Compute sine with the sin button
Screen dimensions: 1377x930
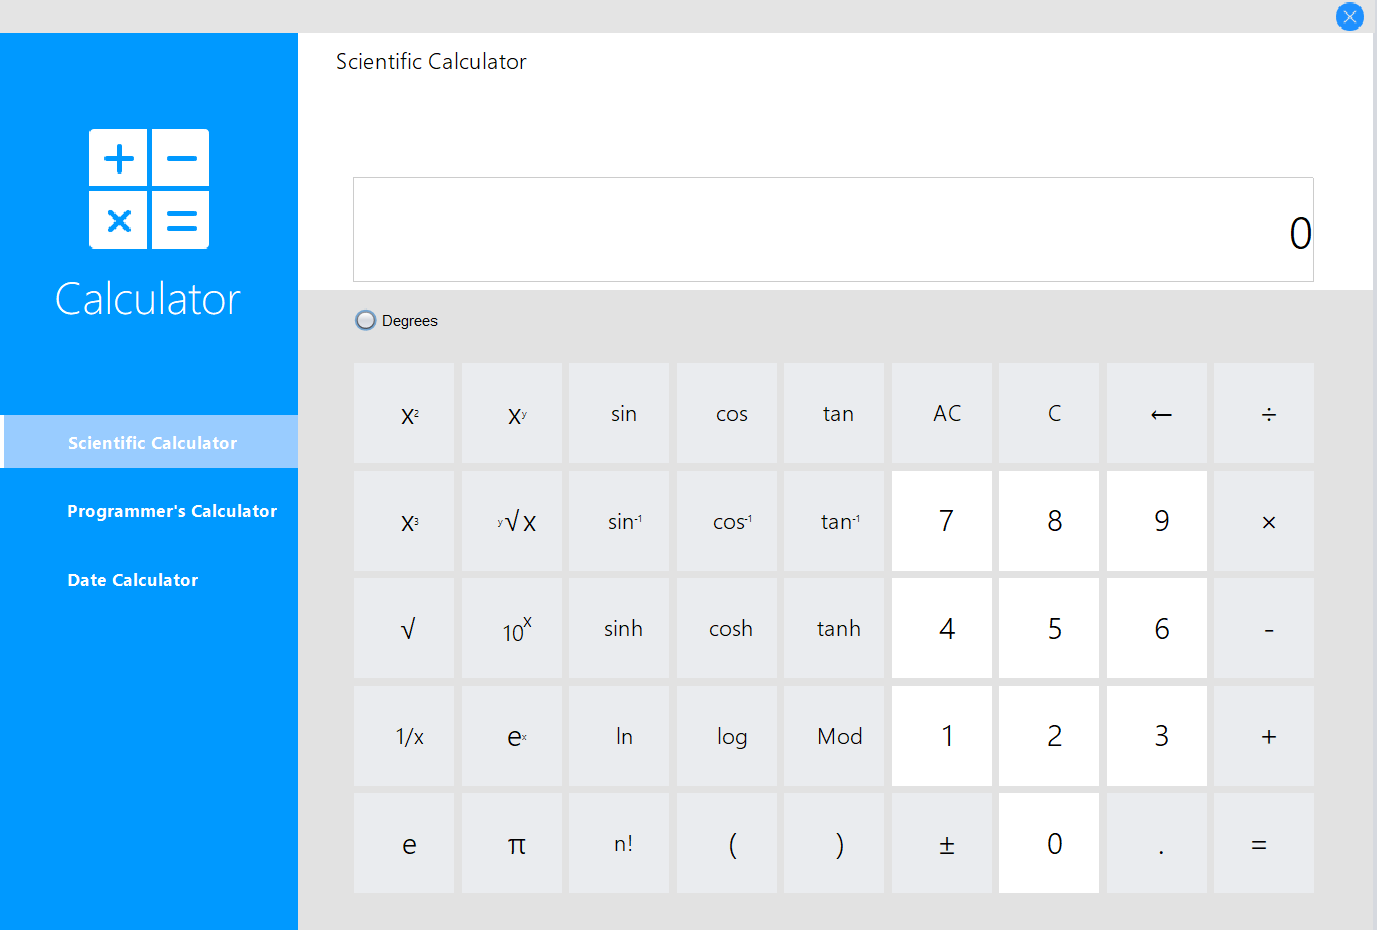tap(619, 413)
